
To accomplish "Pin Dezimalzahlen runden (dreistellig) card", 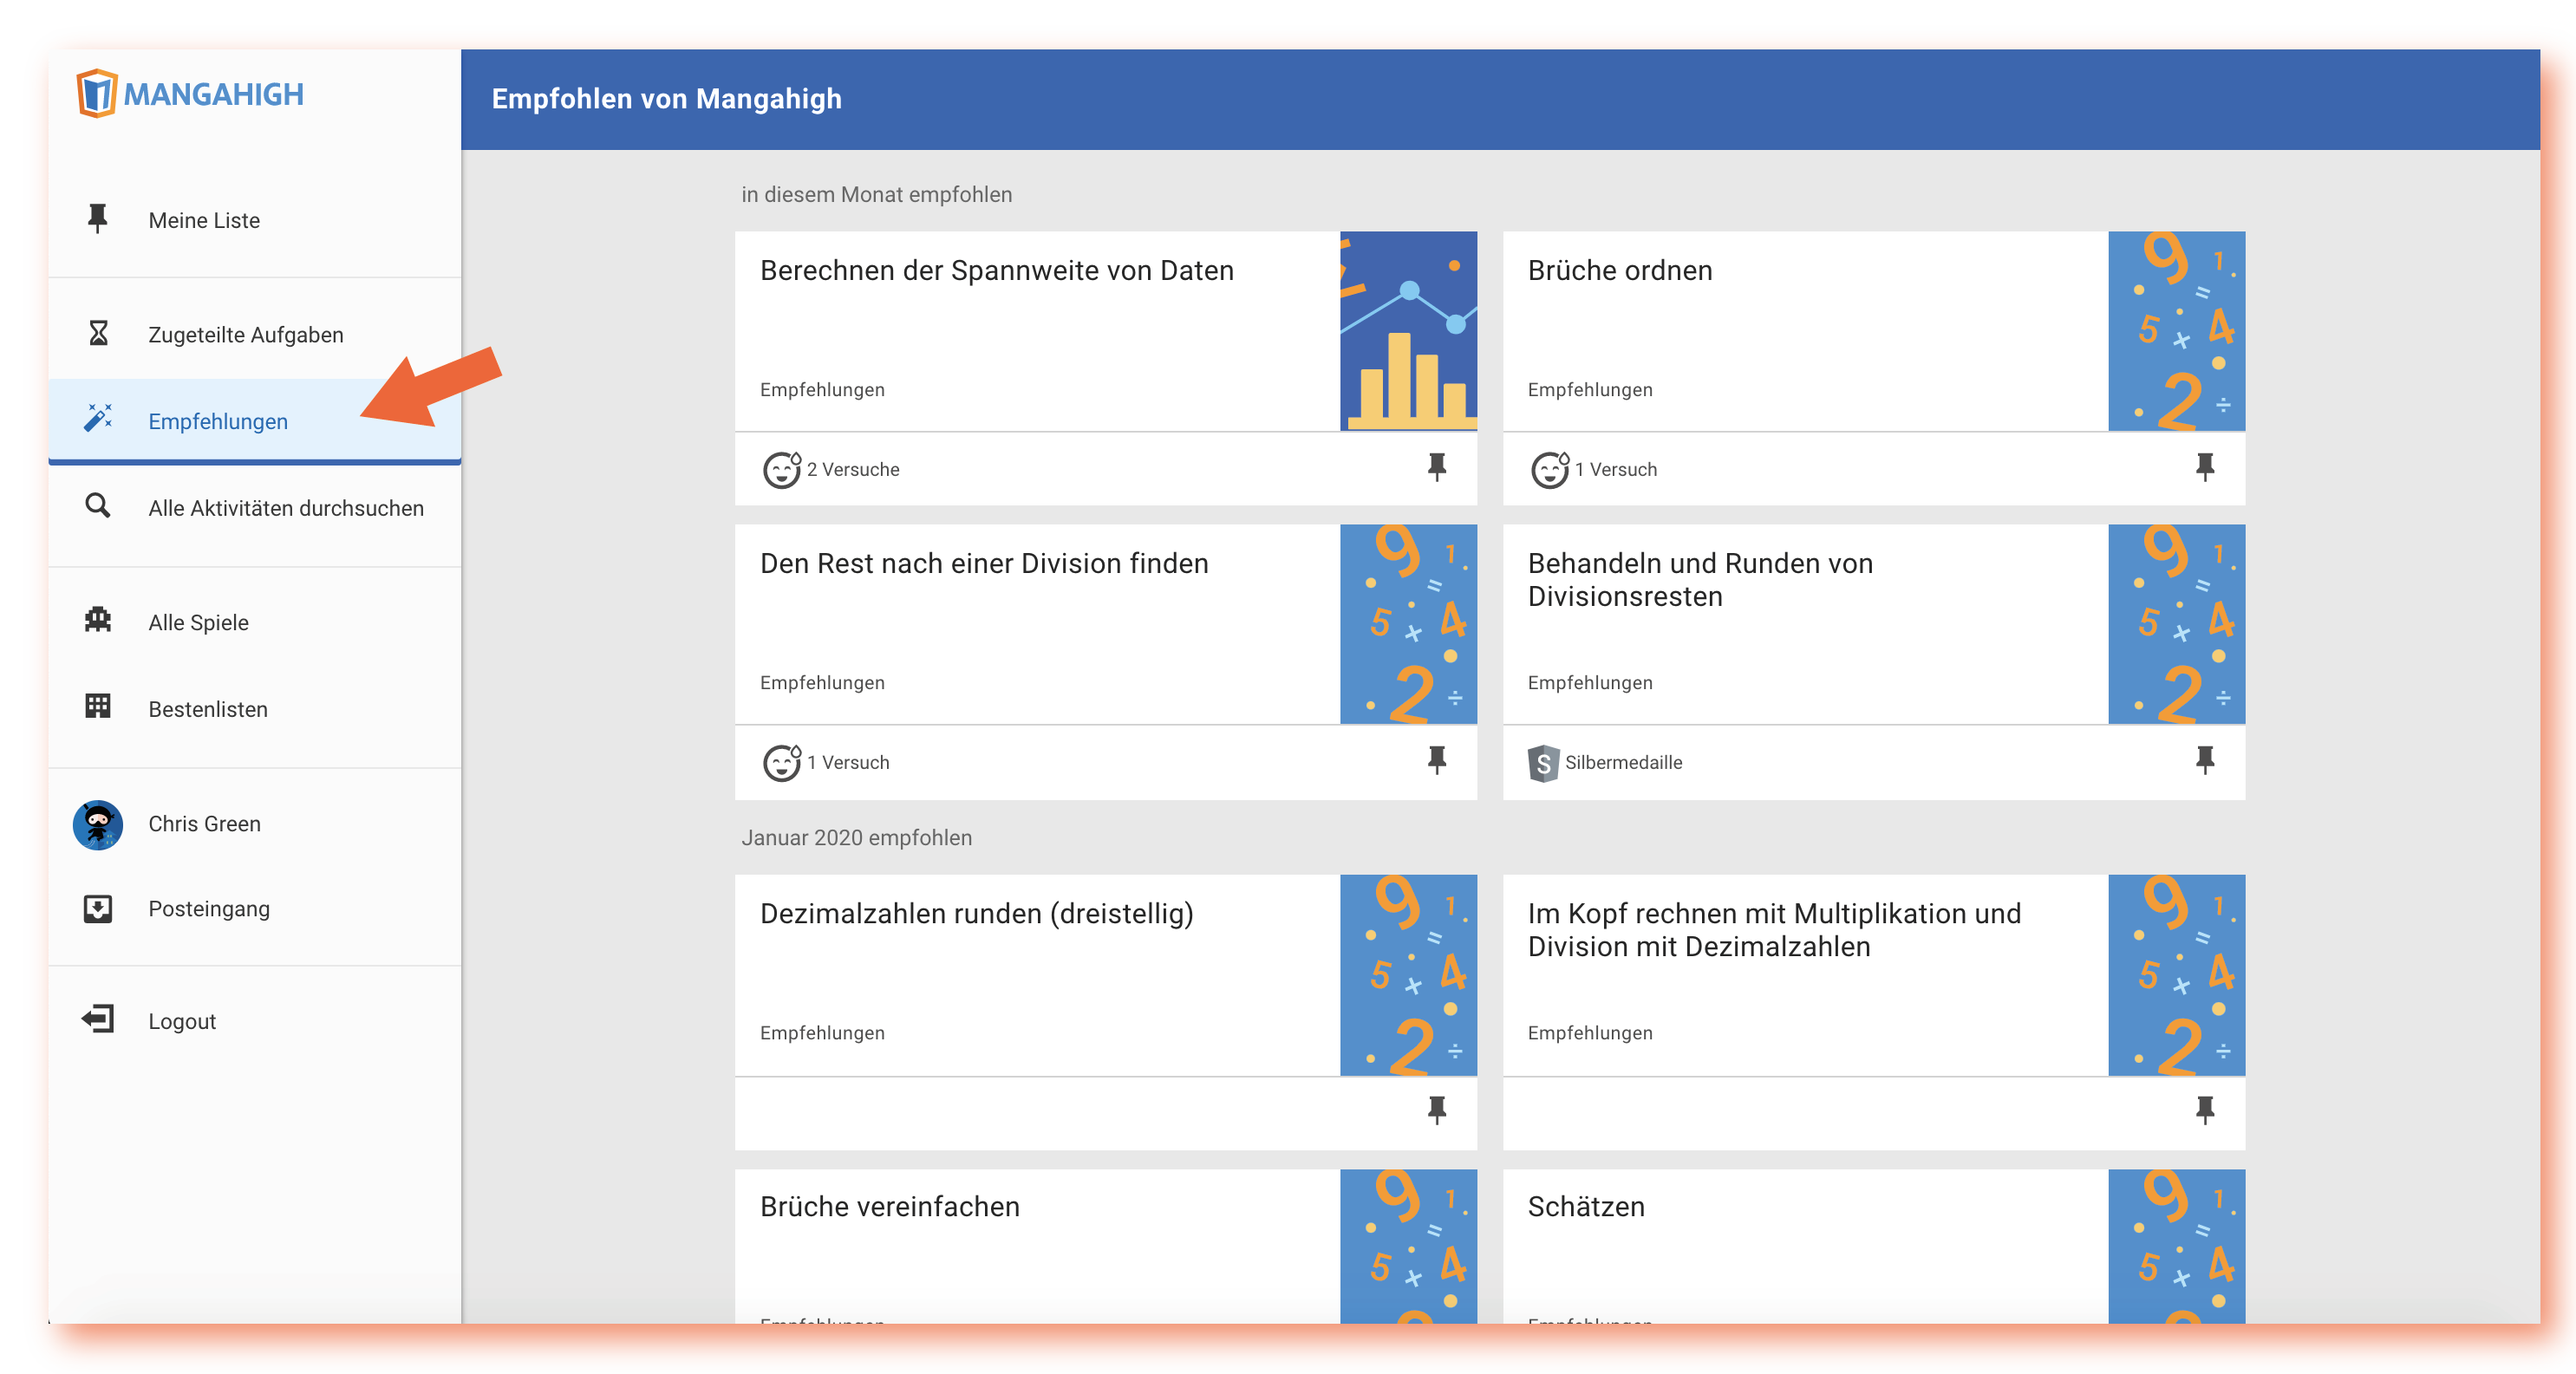I will [1436, 1110].
